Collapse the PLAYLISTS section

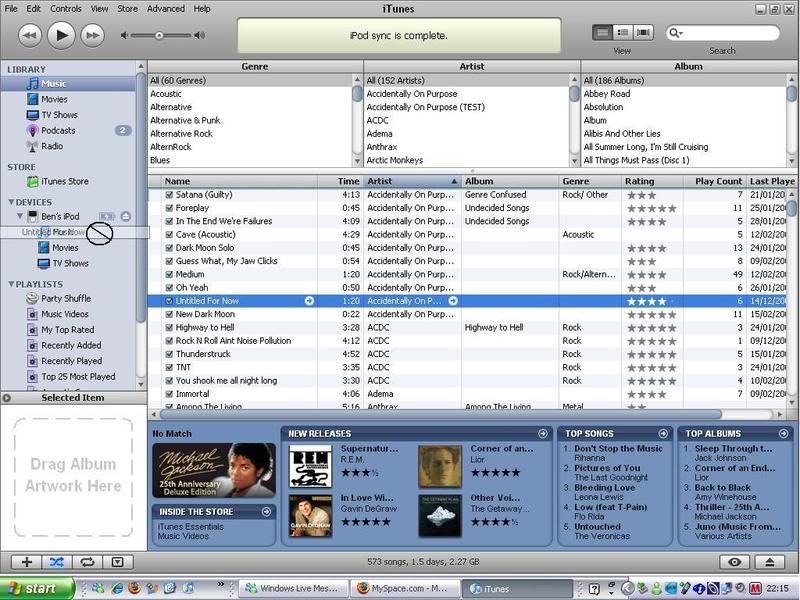[x=11, y=284]
